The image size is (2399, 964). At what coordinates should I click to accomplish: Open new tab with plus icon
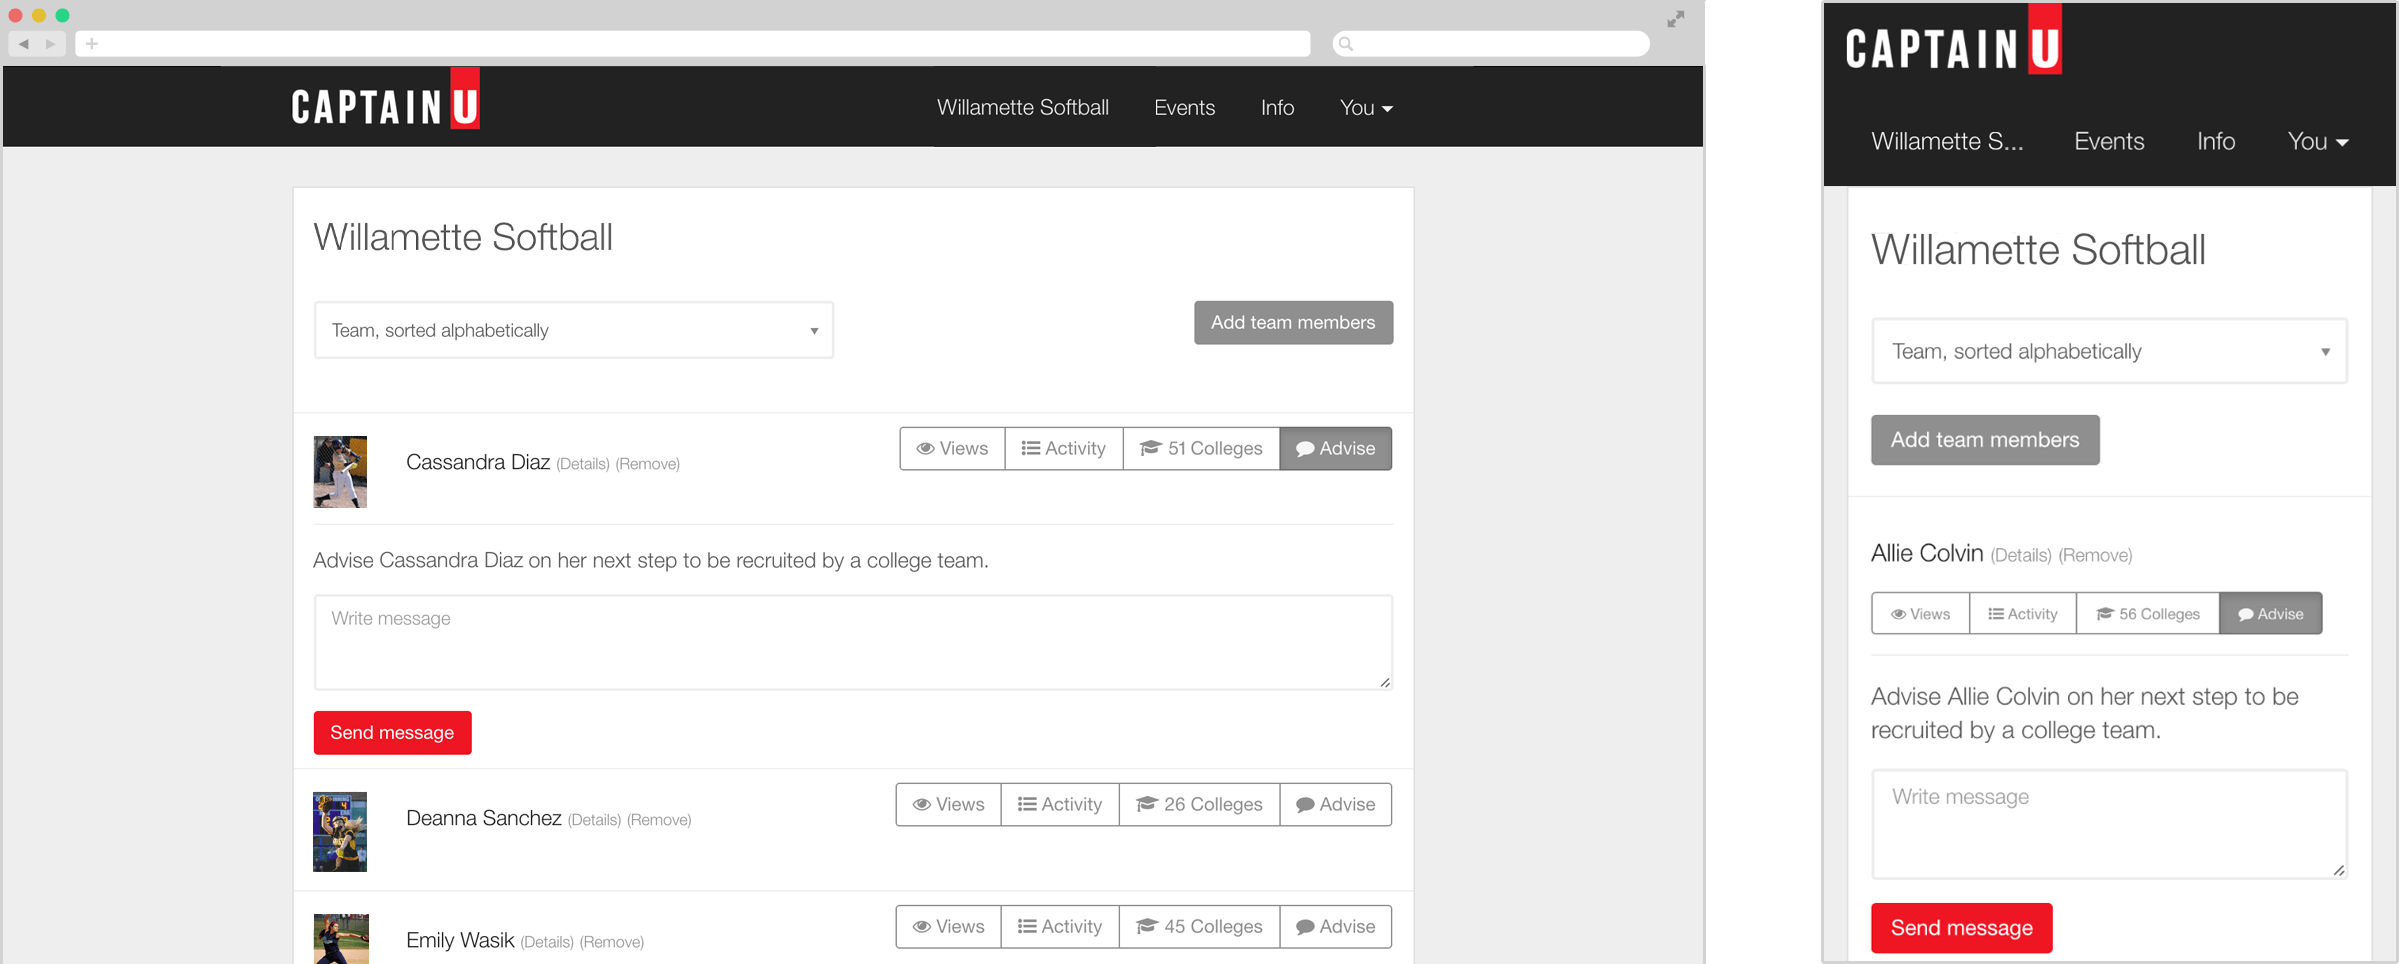[92, 43]
